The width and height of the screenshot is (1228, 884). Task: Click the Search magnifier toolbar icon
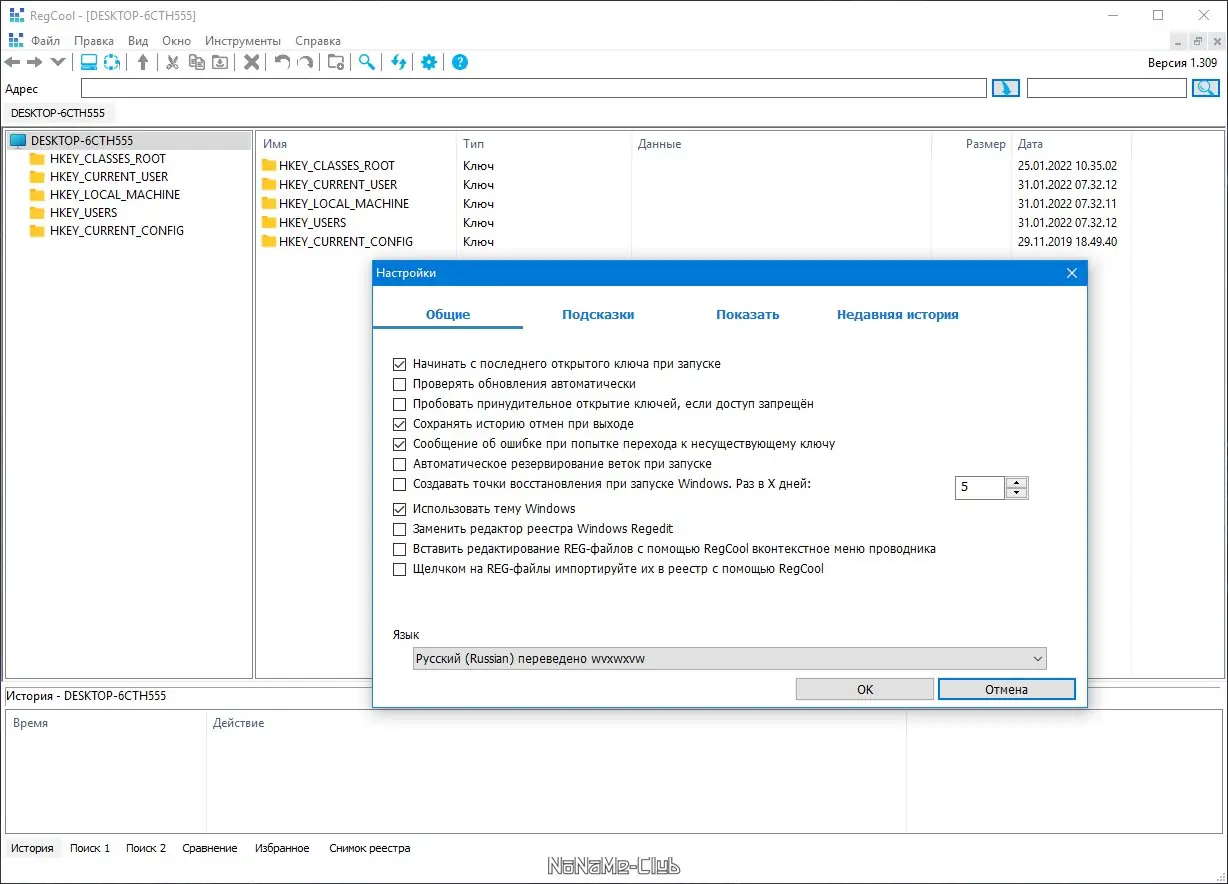[367, 62]
